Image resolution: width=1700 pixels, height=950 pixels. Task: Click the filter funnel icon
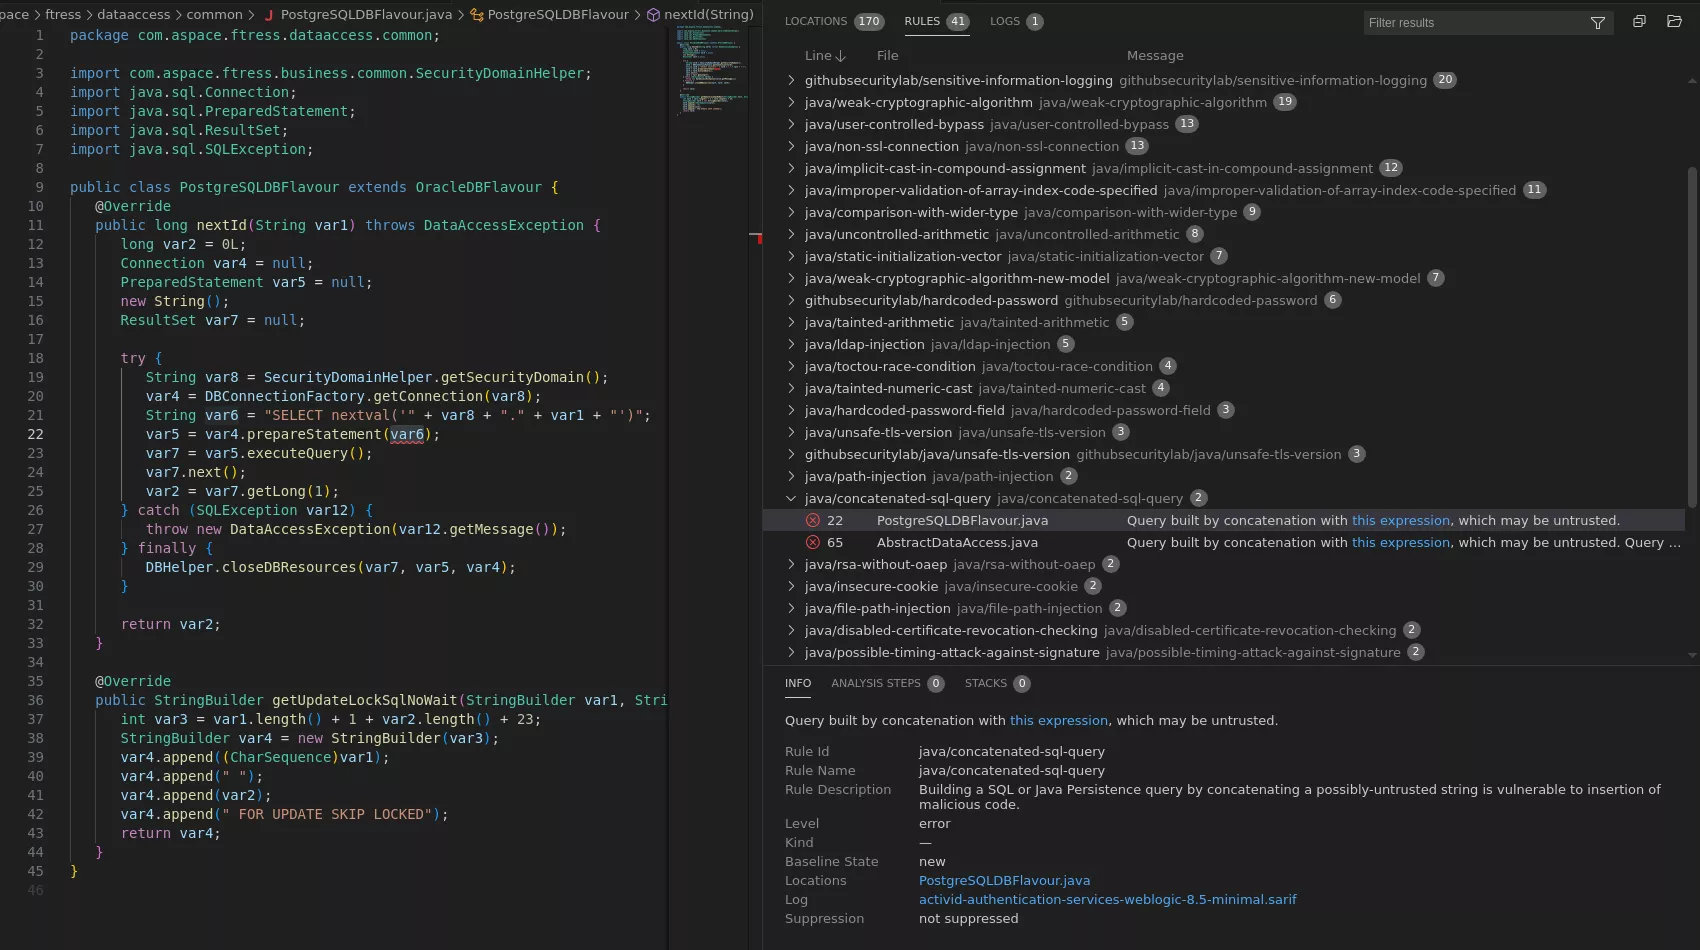tap(1598, 23)
